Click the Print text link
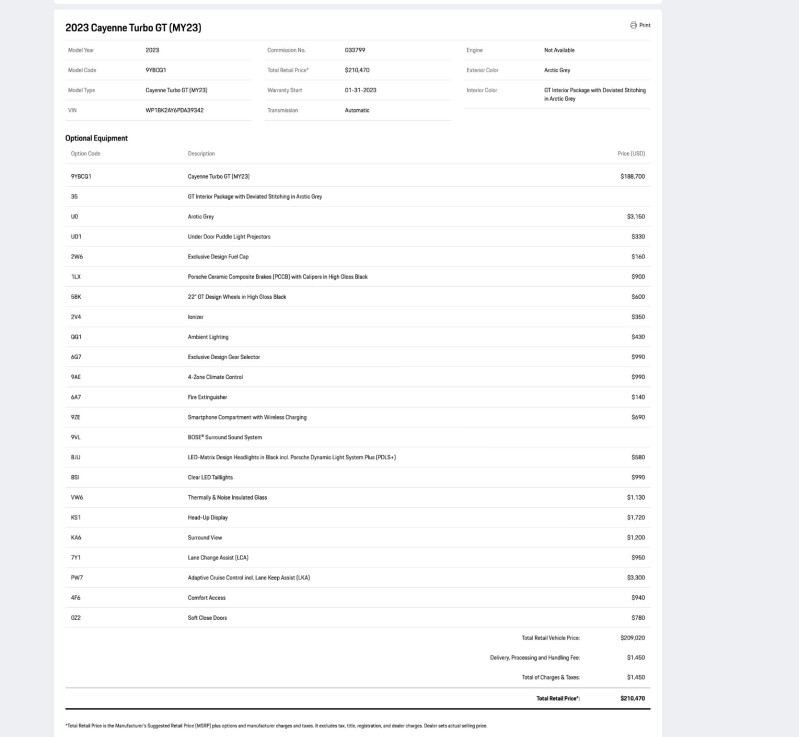Image resolution: width=799 pixels, height=737 pixels. point(644,25)
